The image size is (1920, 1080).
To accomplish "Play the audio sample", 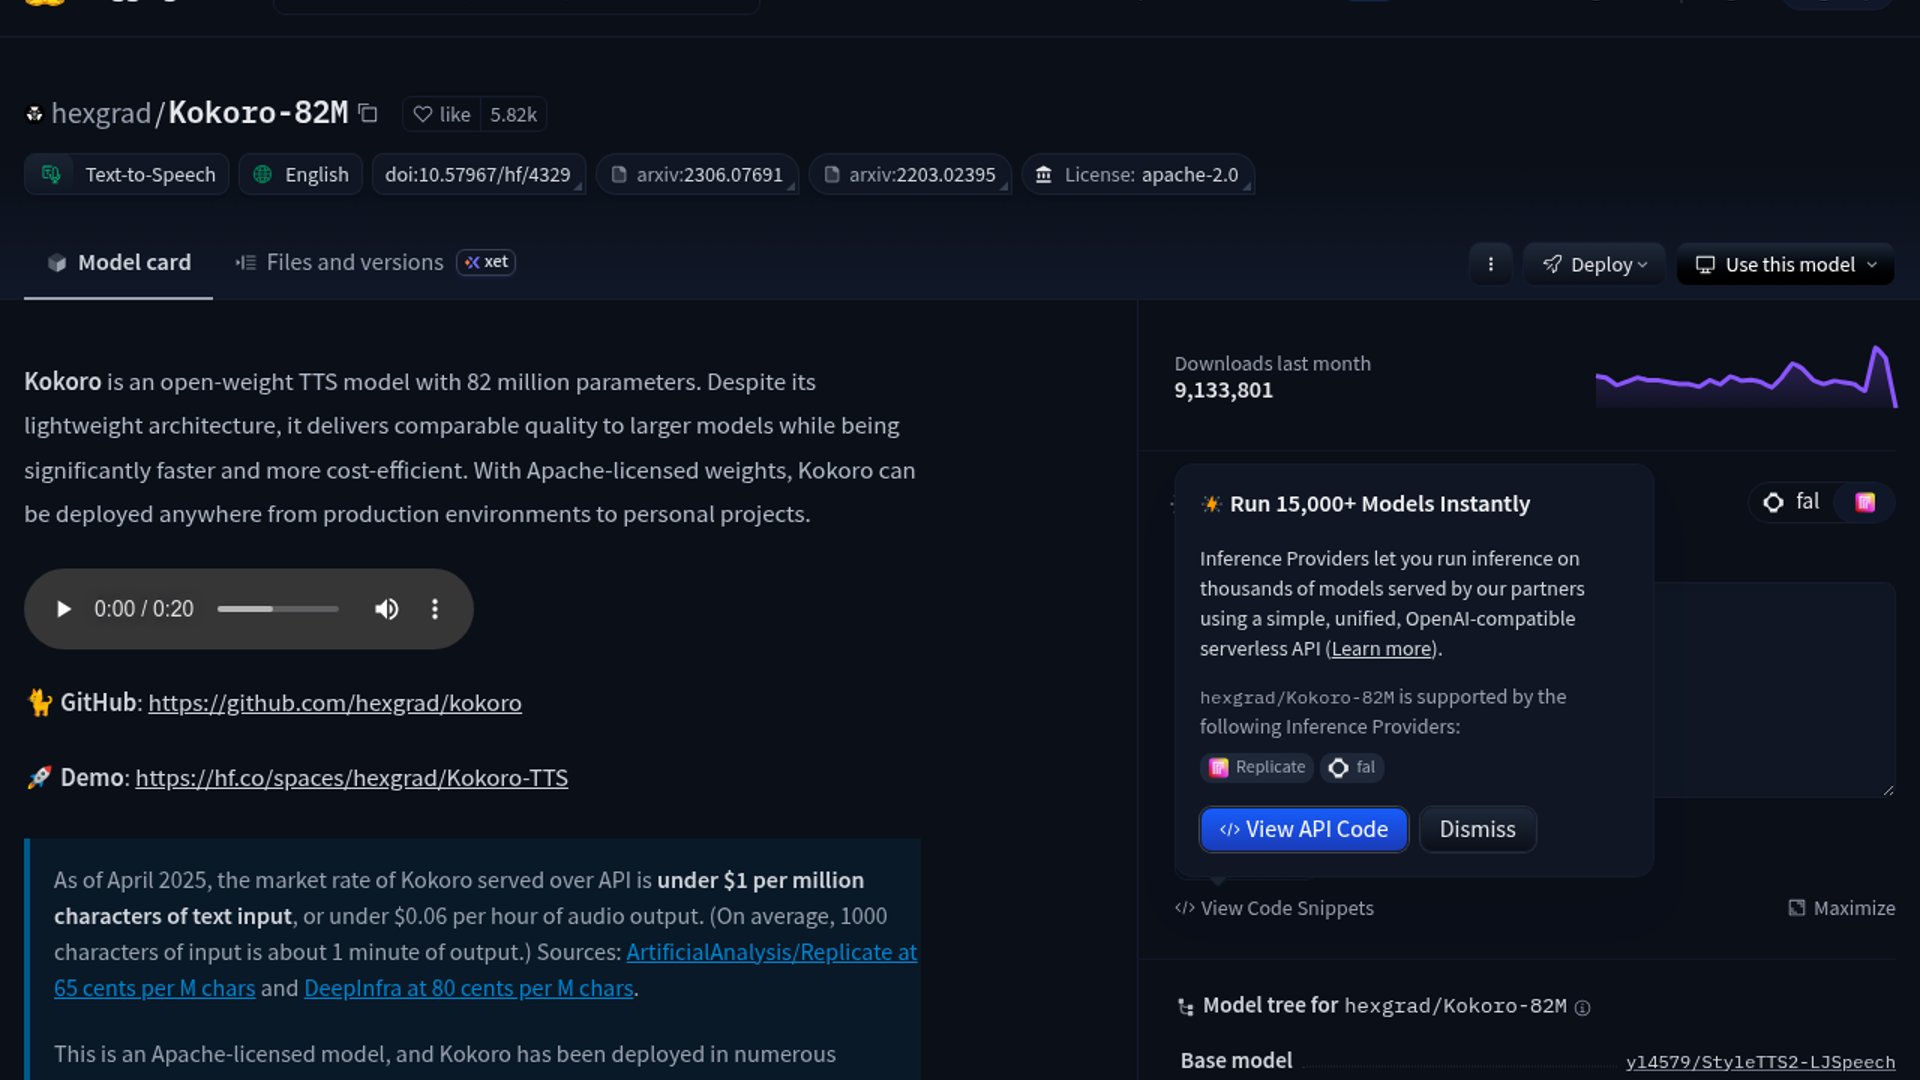I will pyautogui.click(x=63, y=609).
